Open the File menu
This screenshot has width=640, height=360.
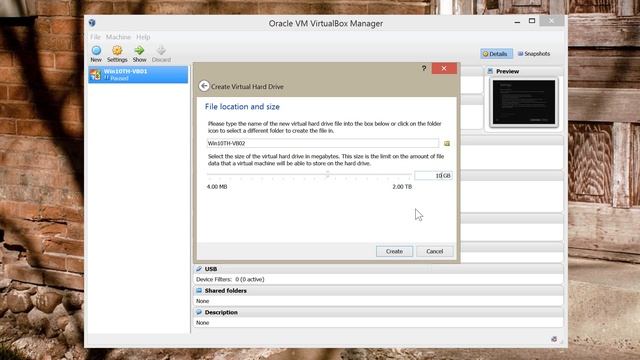(95, 37)
